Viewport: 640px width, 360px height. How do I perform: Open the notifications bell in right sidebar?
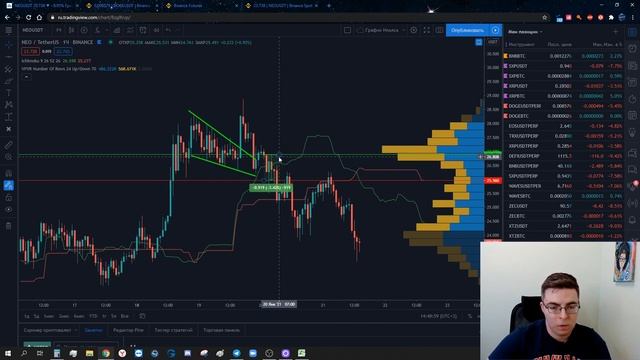coord(632,220)
